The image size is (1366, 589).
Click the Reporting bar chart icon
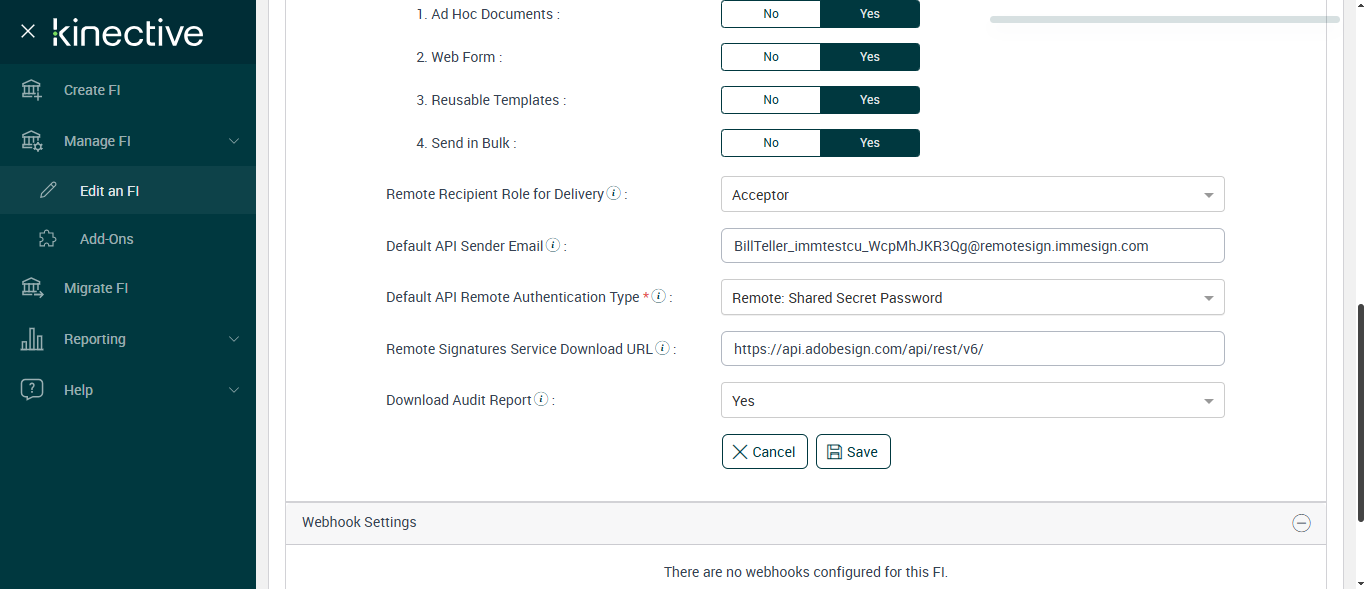click(x=32, y=339)
